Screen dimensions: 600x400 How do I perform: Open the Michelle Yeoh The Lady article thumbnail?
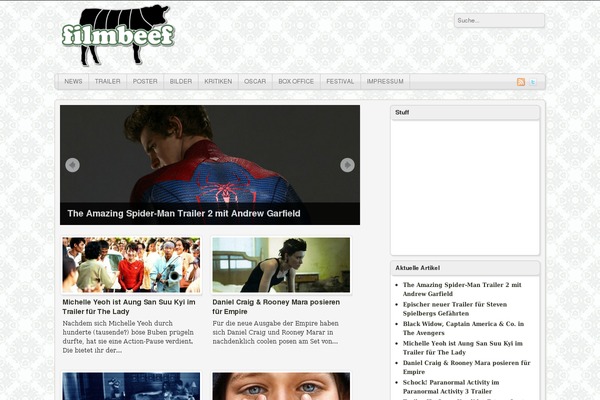[x=131, y=265]
